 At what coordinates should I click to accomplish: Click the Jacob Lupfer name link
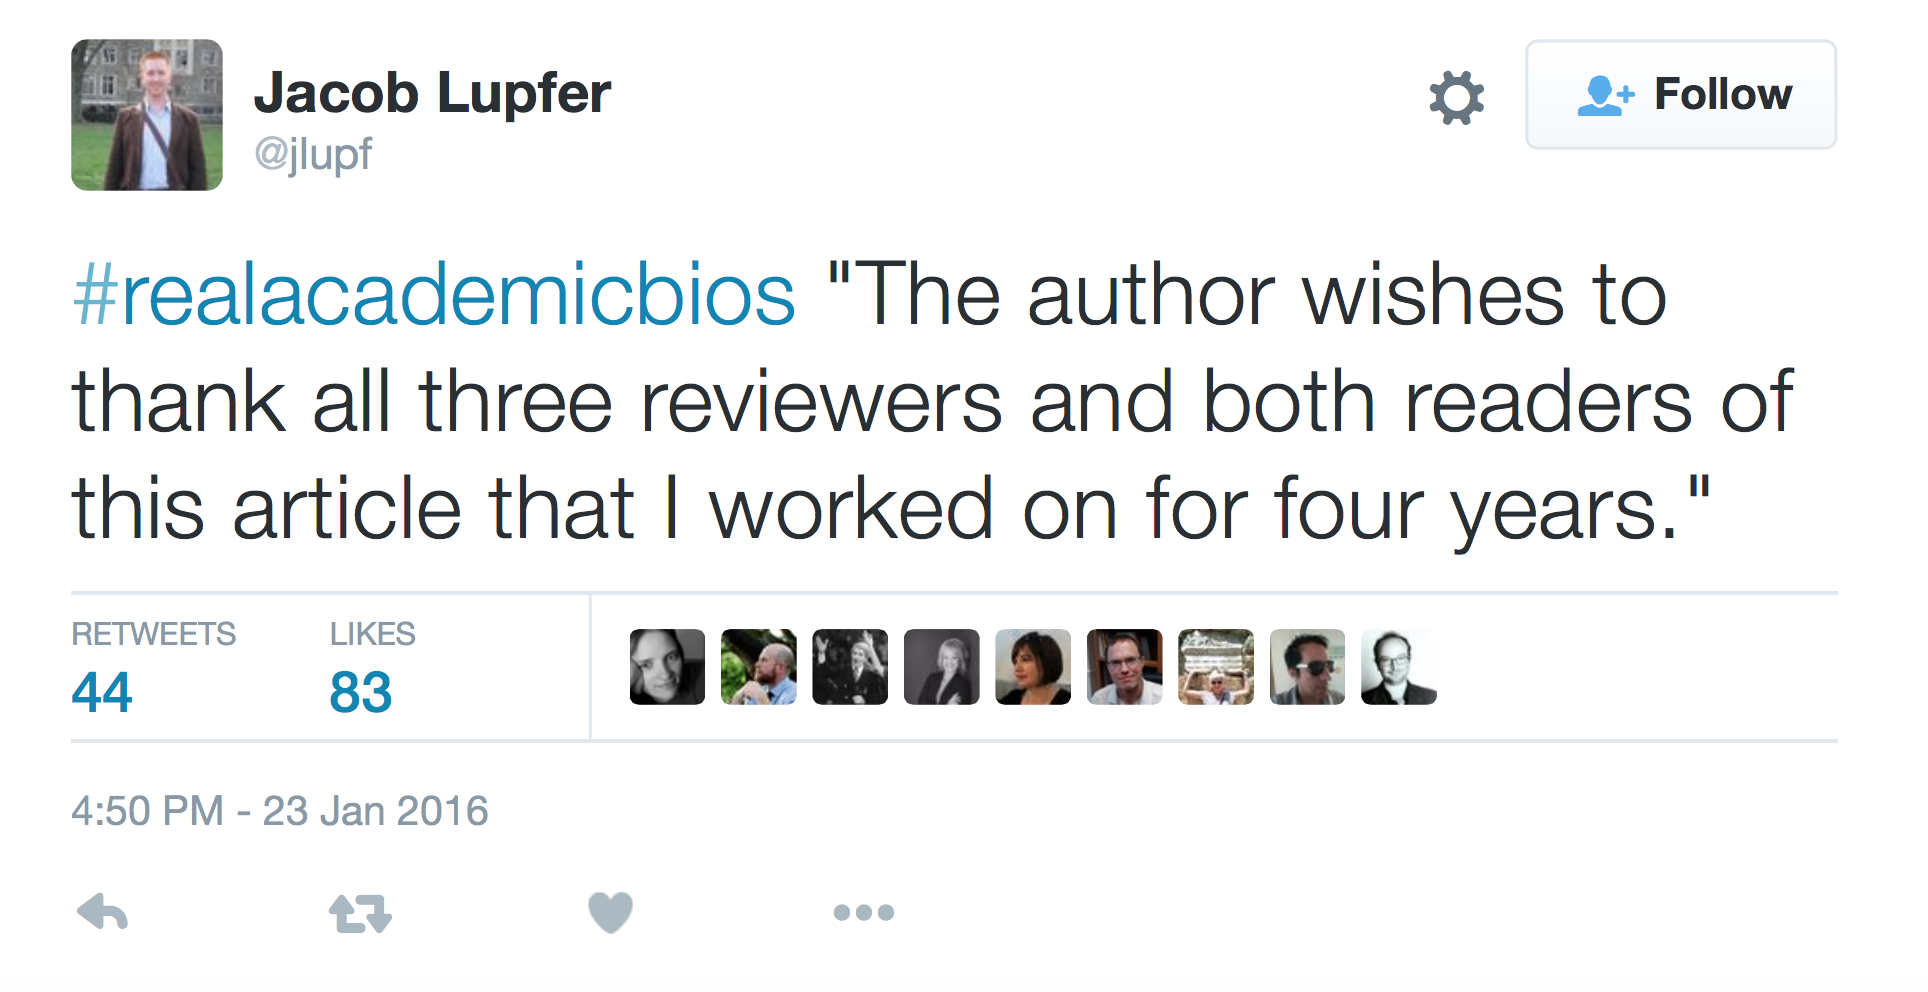(432, 93)
